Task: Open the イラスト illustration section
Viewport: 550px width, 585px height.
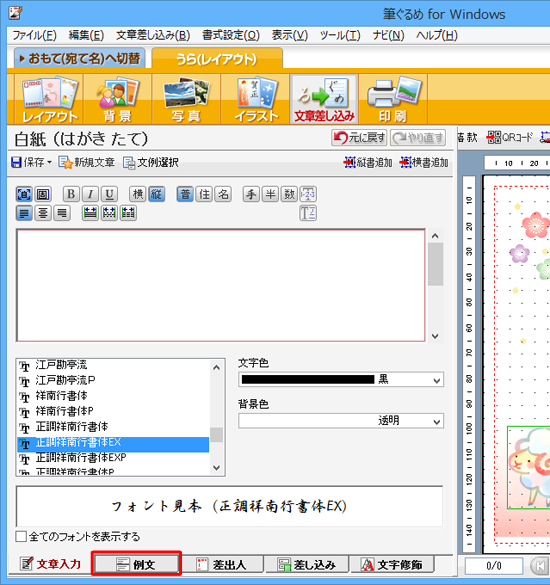Action: click(255, 100)
